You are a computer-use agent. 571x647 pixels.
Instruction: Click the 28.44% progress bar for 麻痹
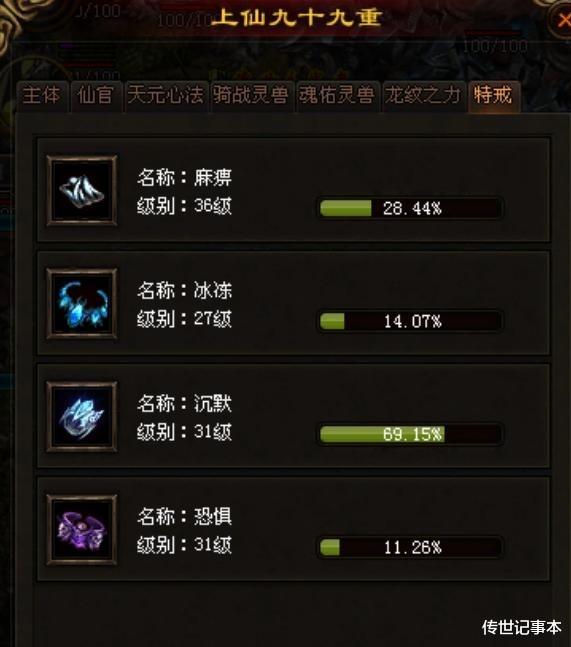(411, 208)
